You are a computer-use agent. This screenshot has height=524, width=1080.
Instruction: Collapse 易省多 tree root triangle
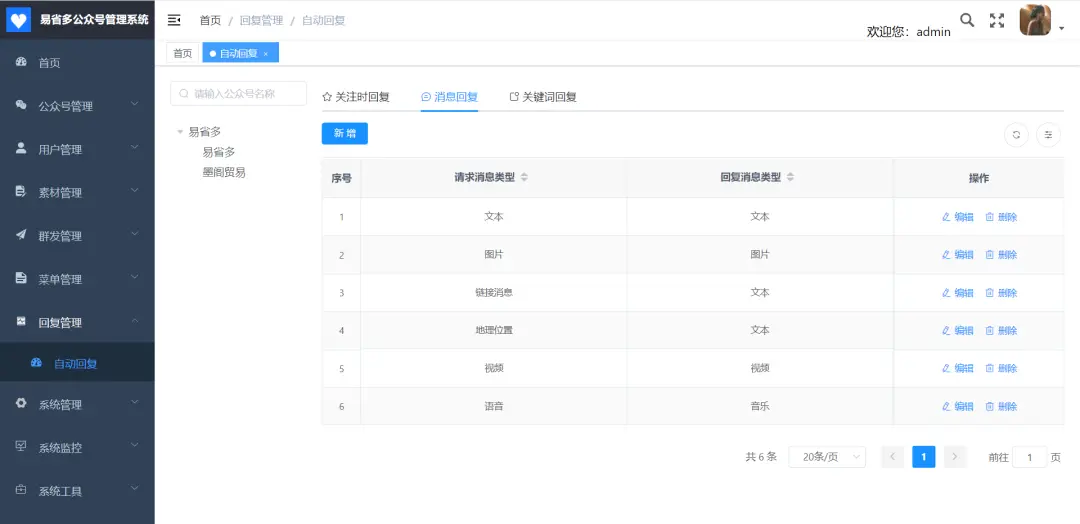pos(180,132)
